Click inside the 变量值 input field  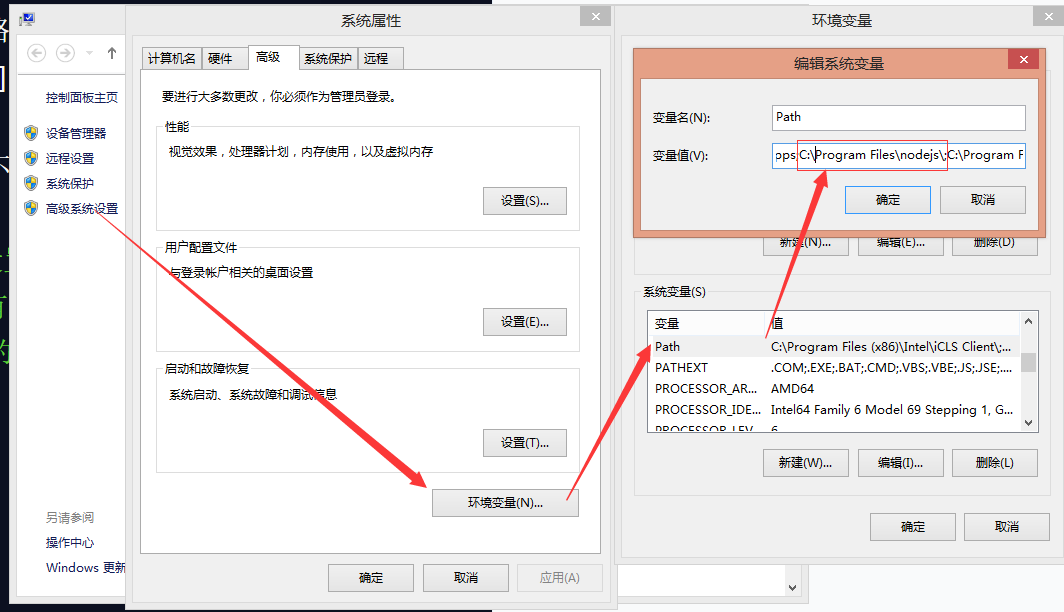[898, 155]
